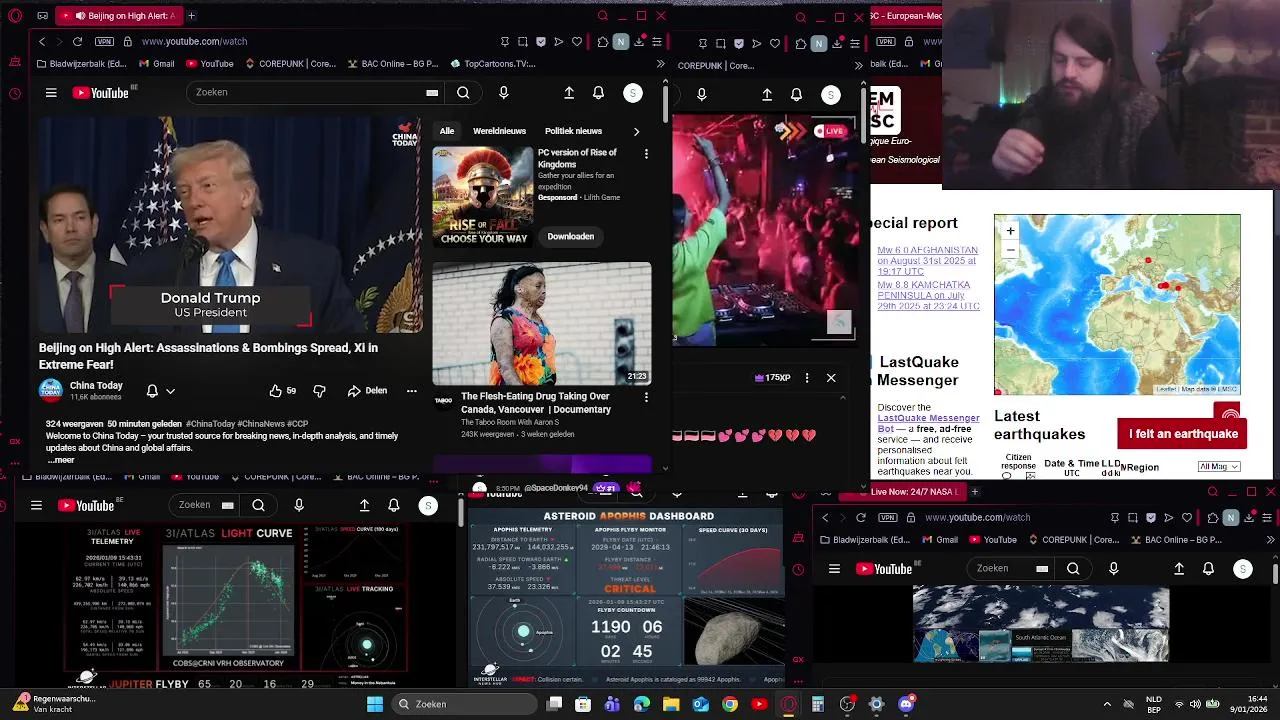Open the All Mag dropdown on EMSC page
This screenshot has width=1280, height=720.
[x=1219, y=467]
